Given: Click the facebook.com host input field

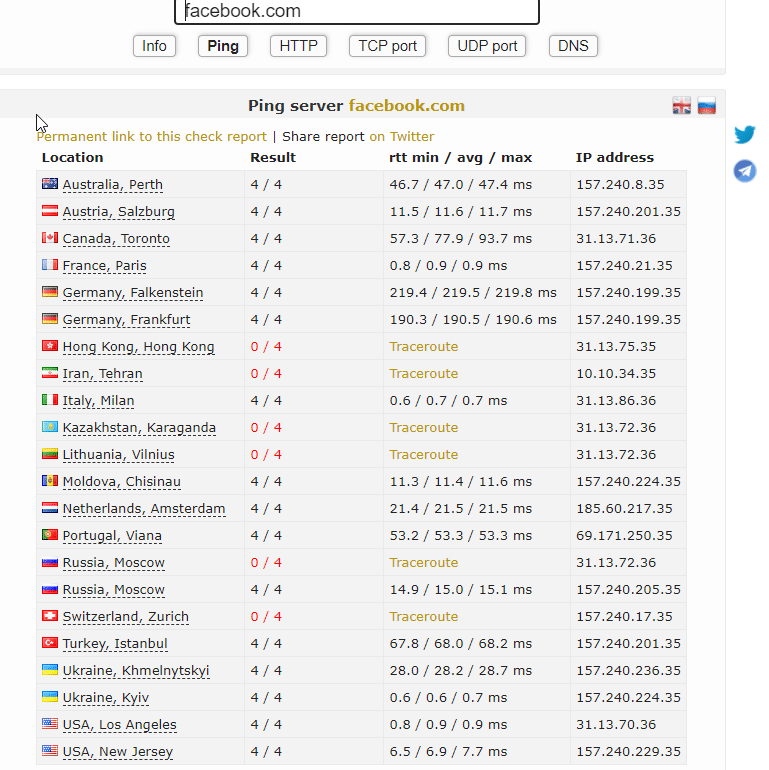Looking at the screenshot, I should point(357,11).
